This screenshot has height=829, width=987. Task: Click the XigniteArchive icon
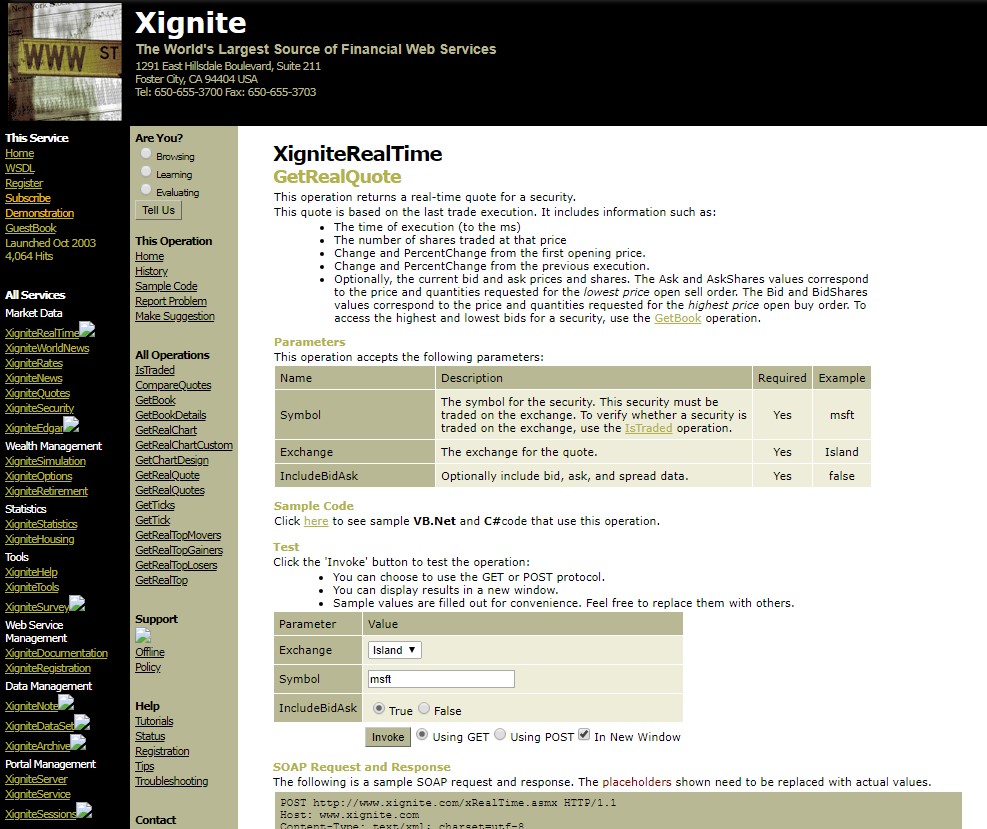tap(76, 743)
